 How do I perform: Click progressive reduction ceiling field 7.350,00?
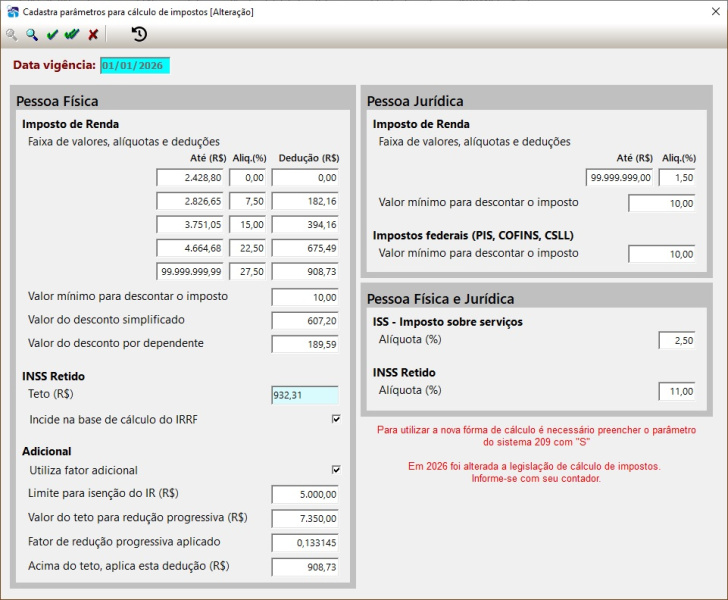coord(305,518)
